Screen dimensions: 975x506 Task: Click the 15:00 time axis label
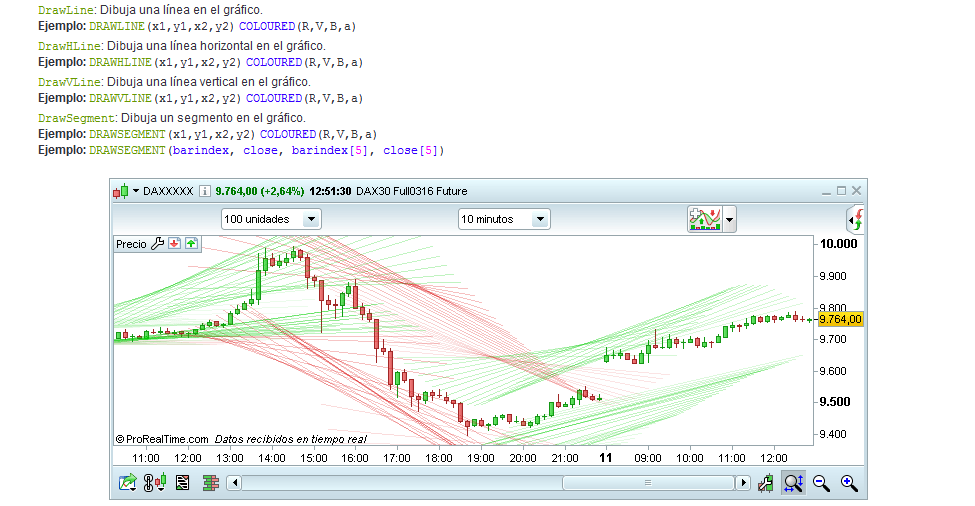pos(313,458)
